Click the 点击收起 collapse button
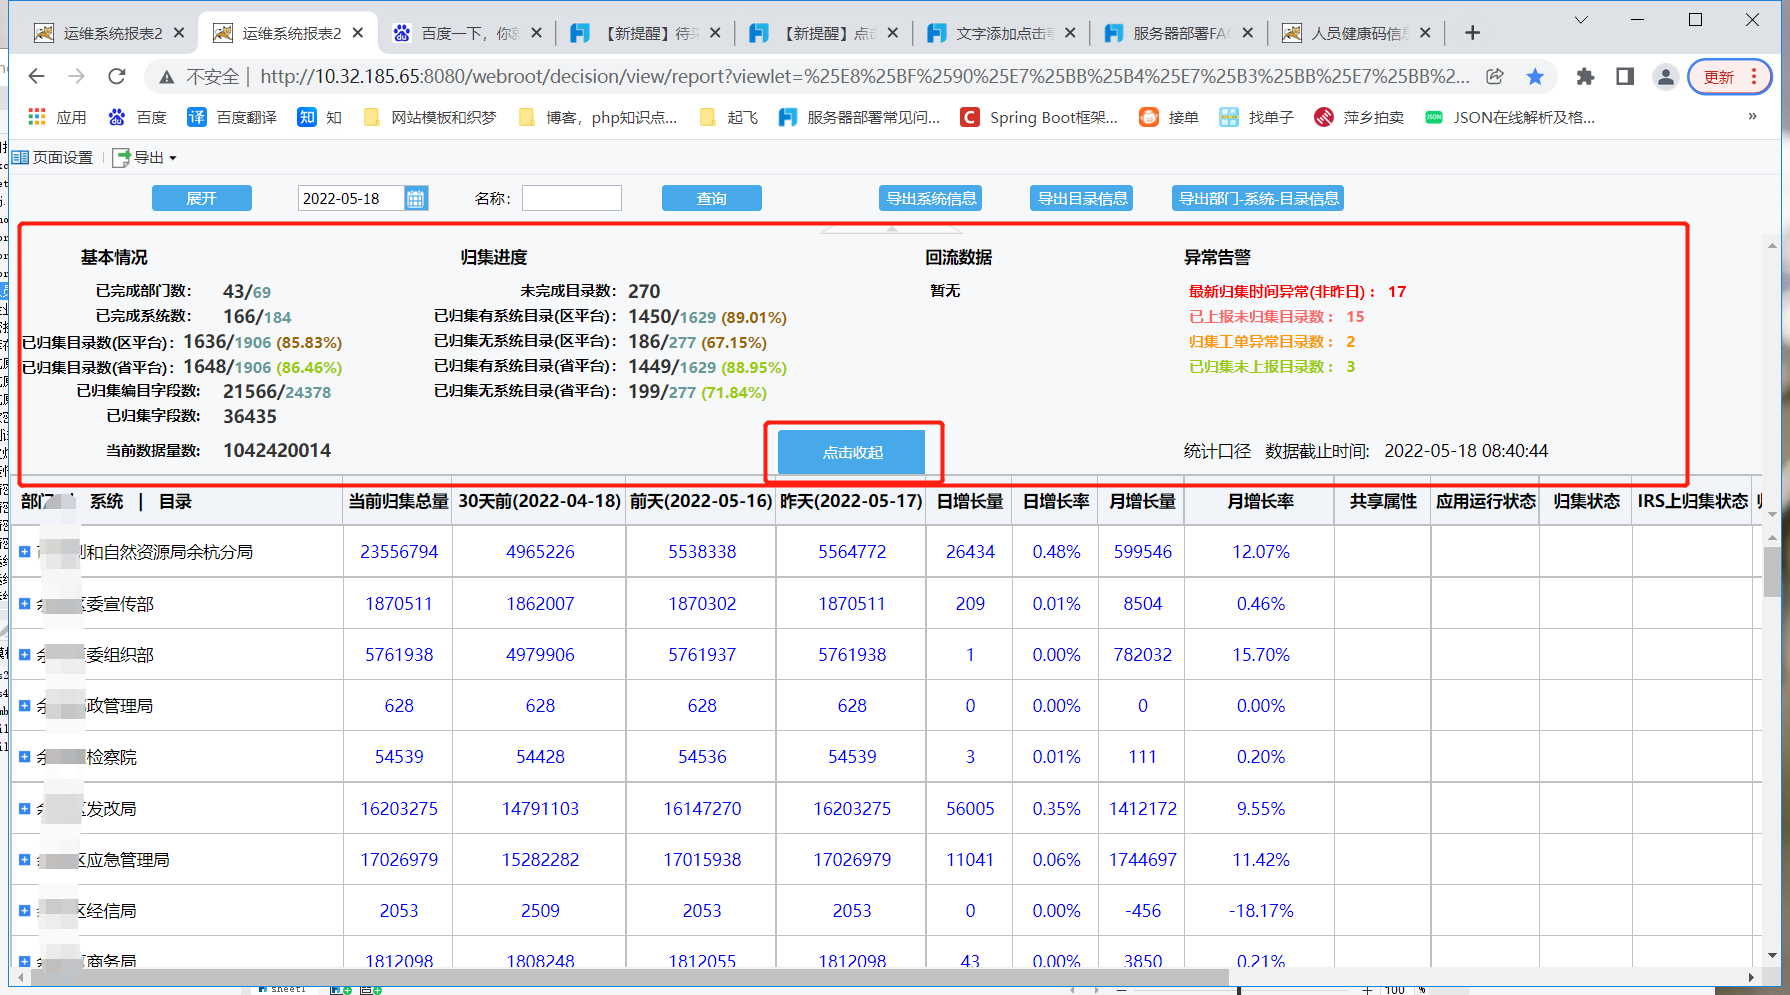Viewport: 1790px width, 995px height. (x=853, y=452)
